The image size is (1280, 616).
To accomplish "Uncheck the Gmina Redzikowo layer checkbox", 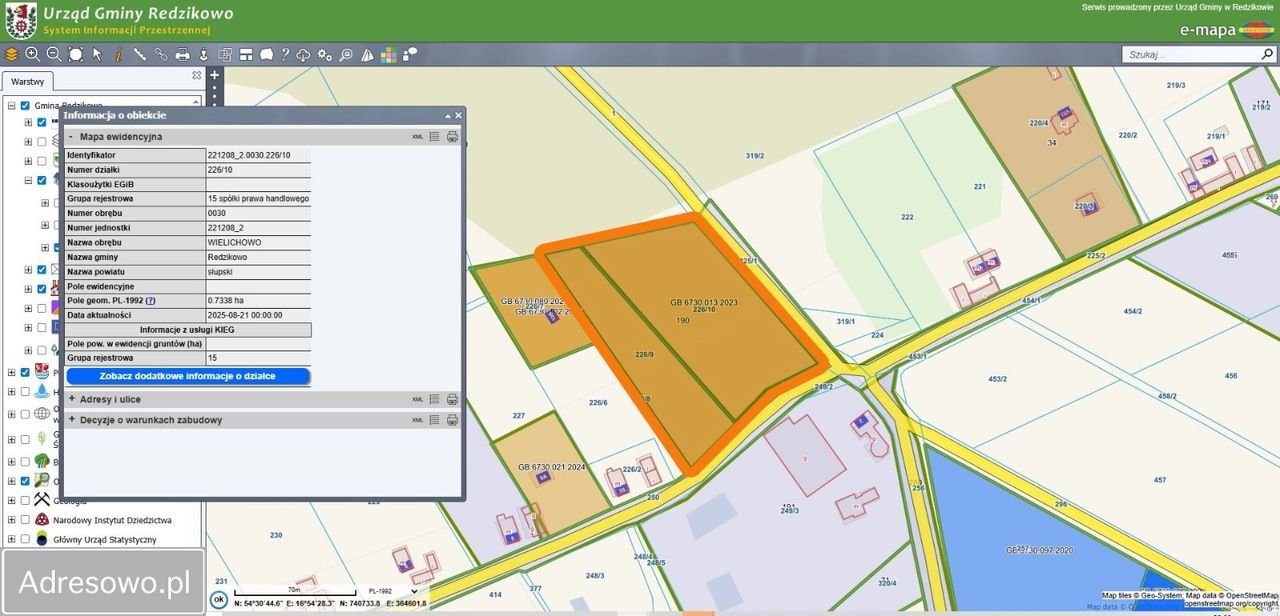I will tap(25, 105).
